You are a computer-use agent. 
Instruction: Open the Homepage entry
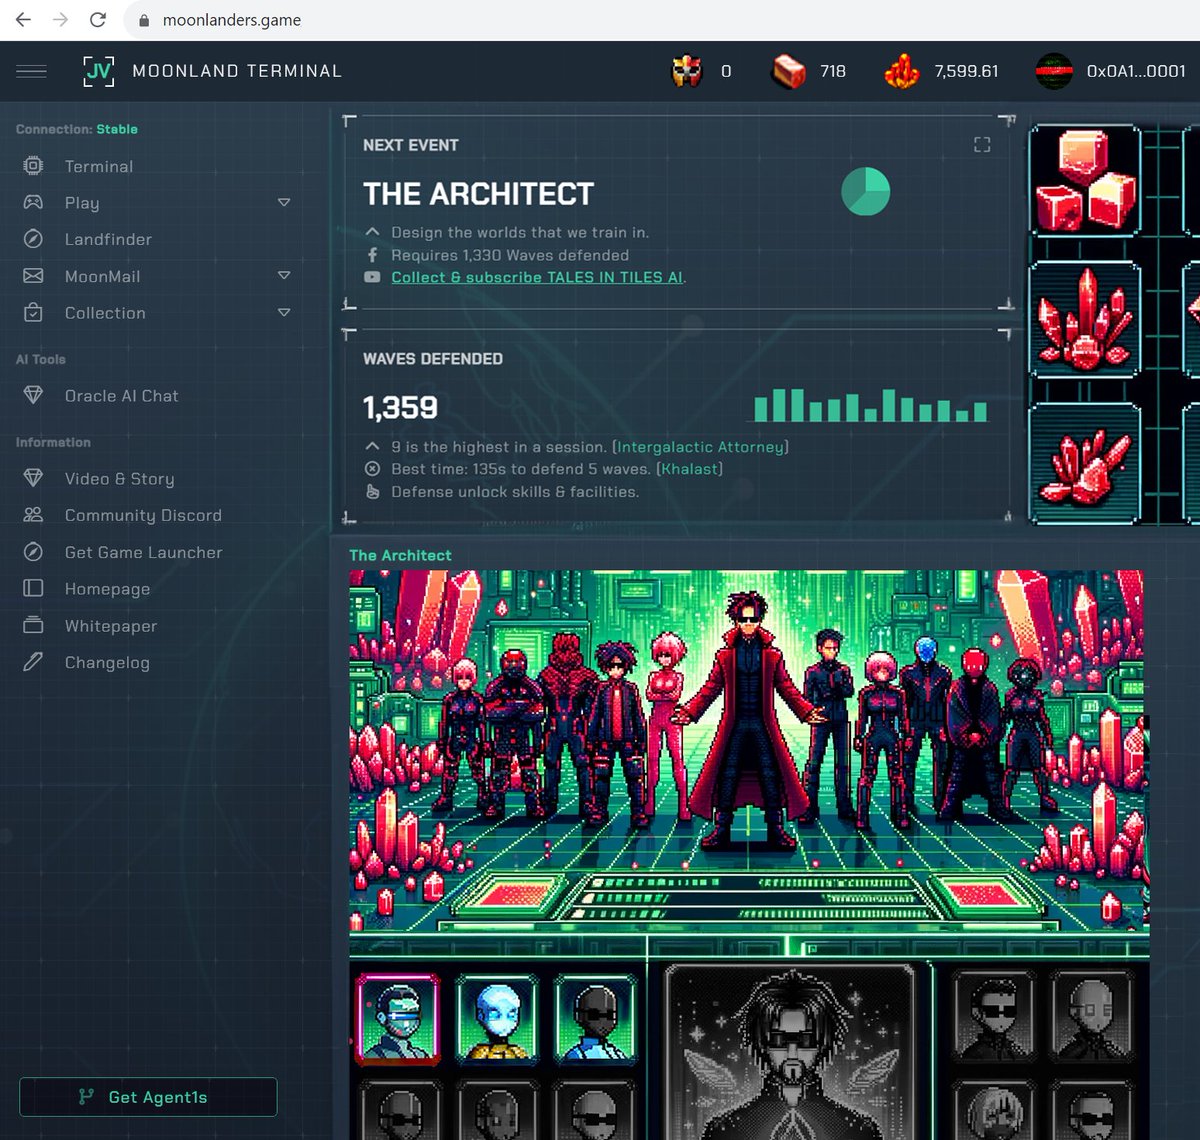point(107,589)
